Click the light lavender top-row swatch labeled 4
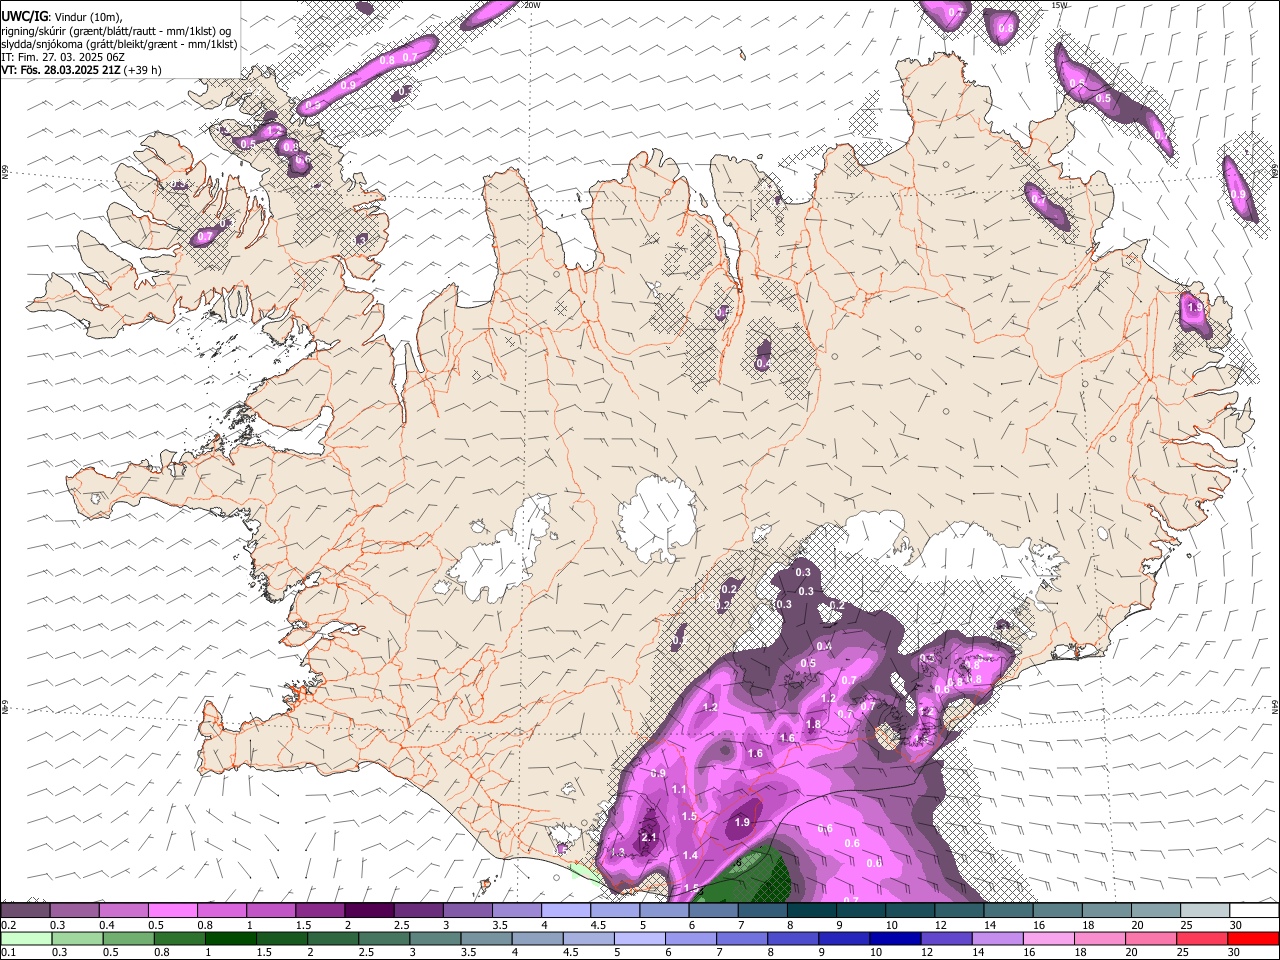 (566, 910)
